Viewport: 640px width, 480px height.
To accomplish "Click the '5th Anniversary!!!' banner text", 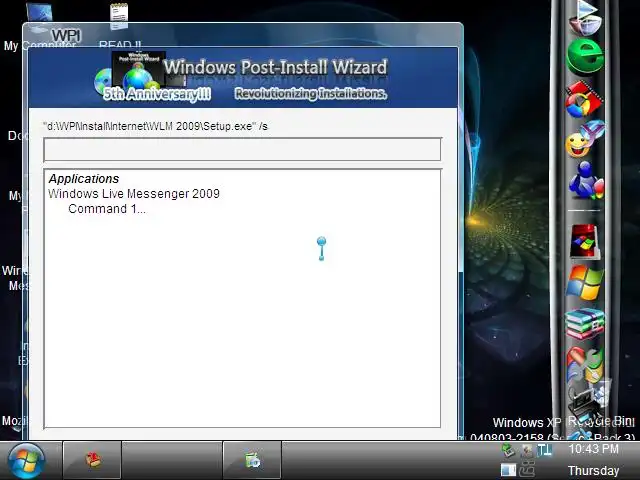I will pyautogui.click(x=157, y=94).
